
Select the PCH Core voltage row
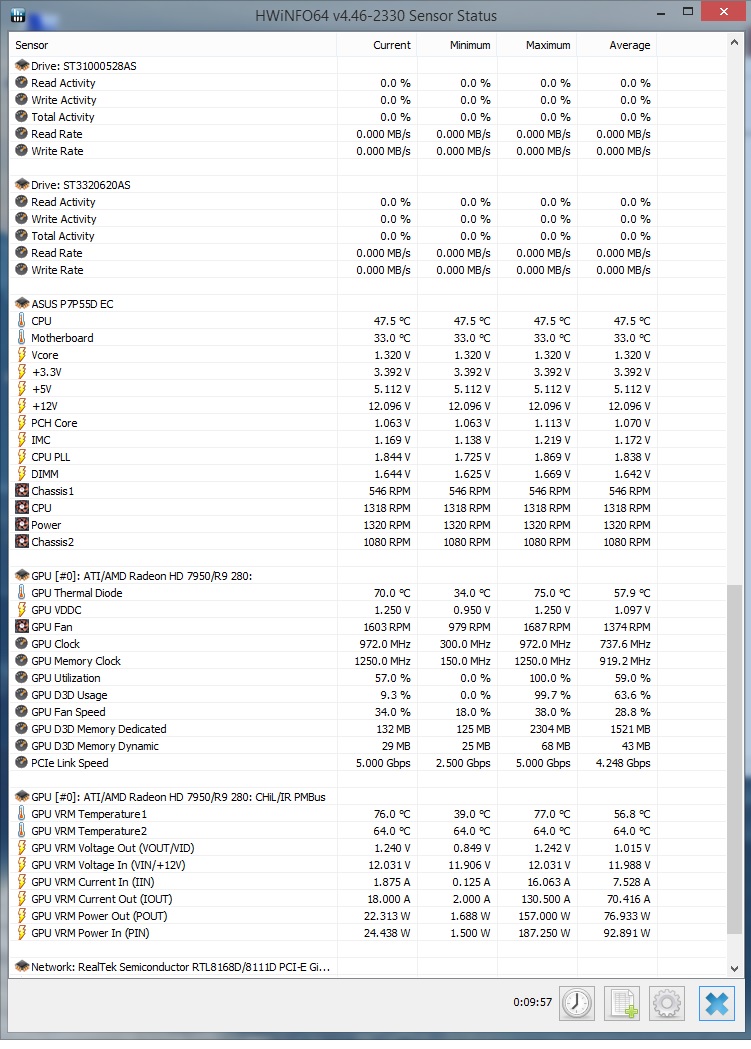(x=368, y=423)
